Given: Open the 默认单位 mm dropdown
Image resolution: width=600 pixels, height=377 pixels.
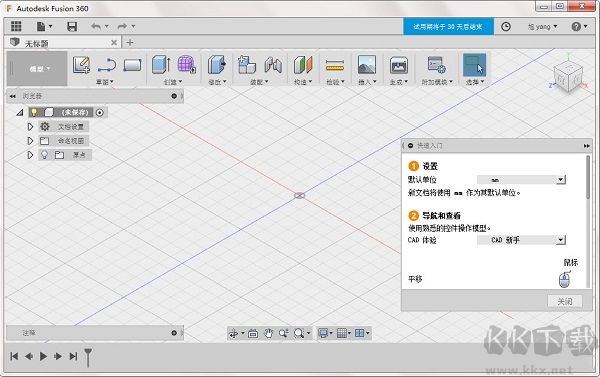Looking at the screenshot, I should click(x=521, y=180).
